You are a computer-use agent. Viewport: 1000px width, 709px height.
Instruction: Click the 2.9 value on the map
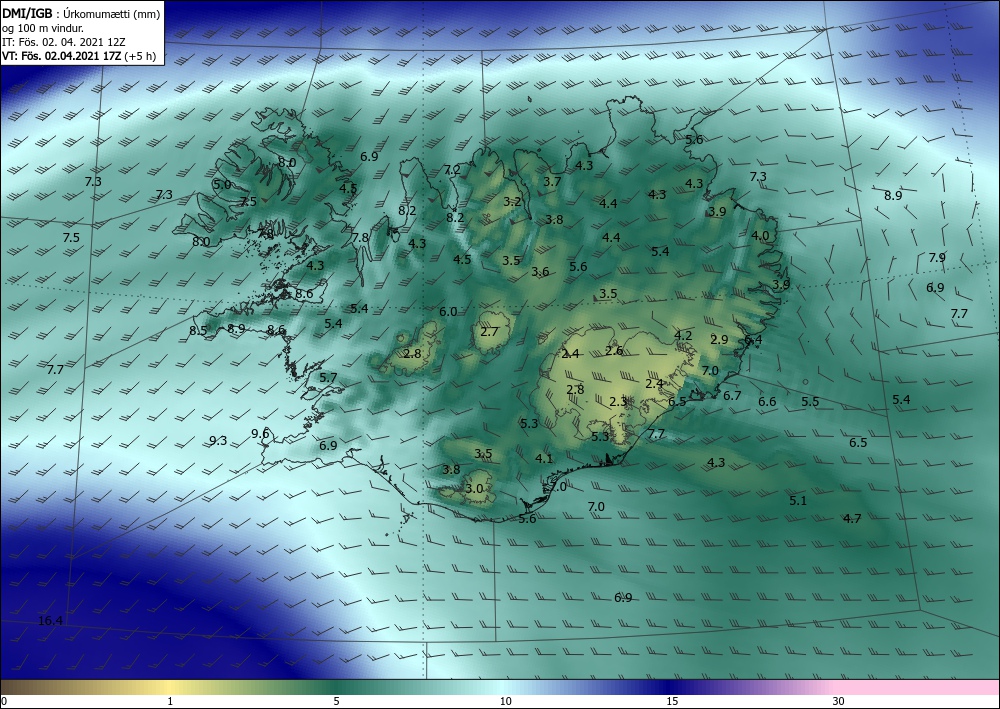[719, 339]
